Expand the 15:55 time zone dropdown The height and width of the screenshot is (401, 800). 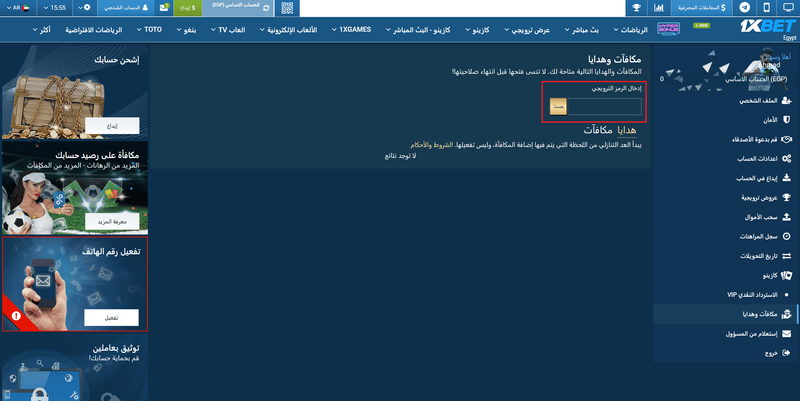coord(59,8)
